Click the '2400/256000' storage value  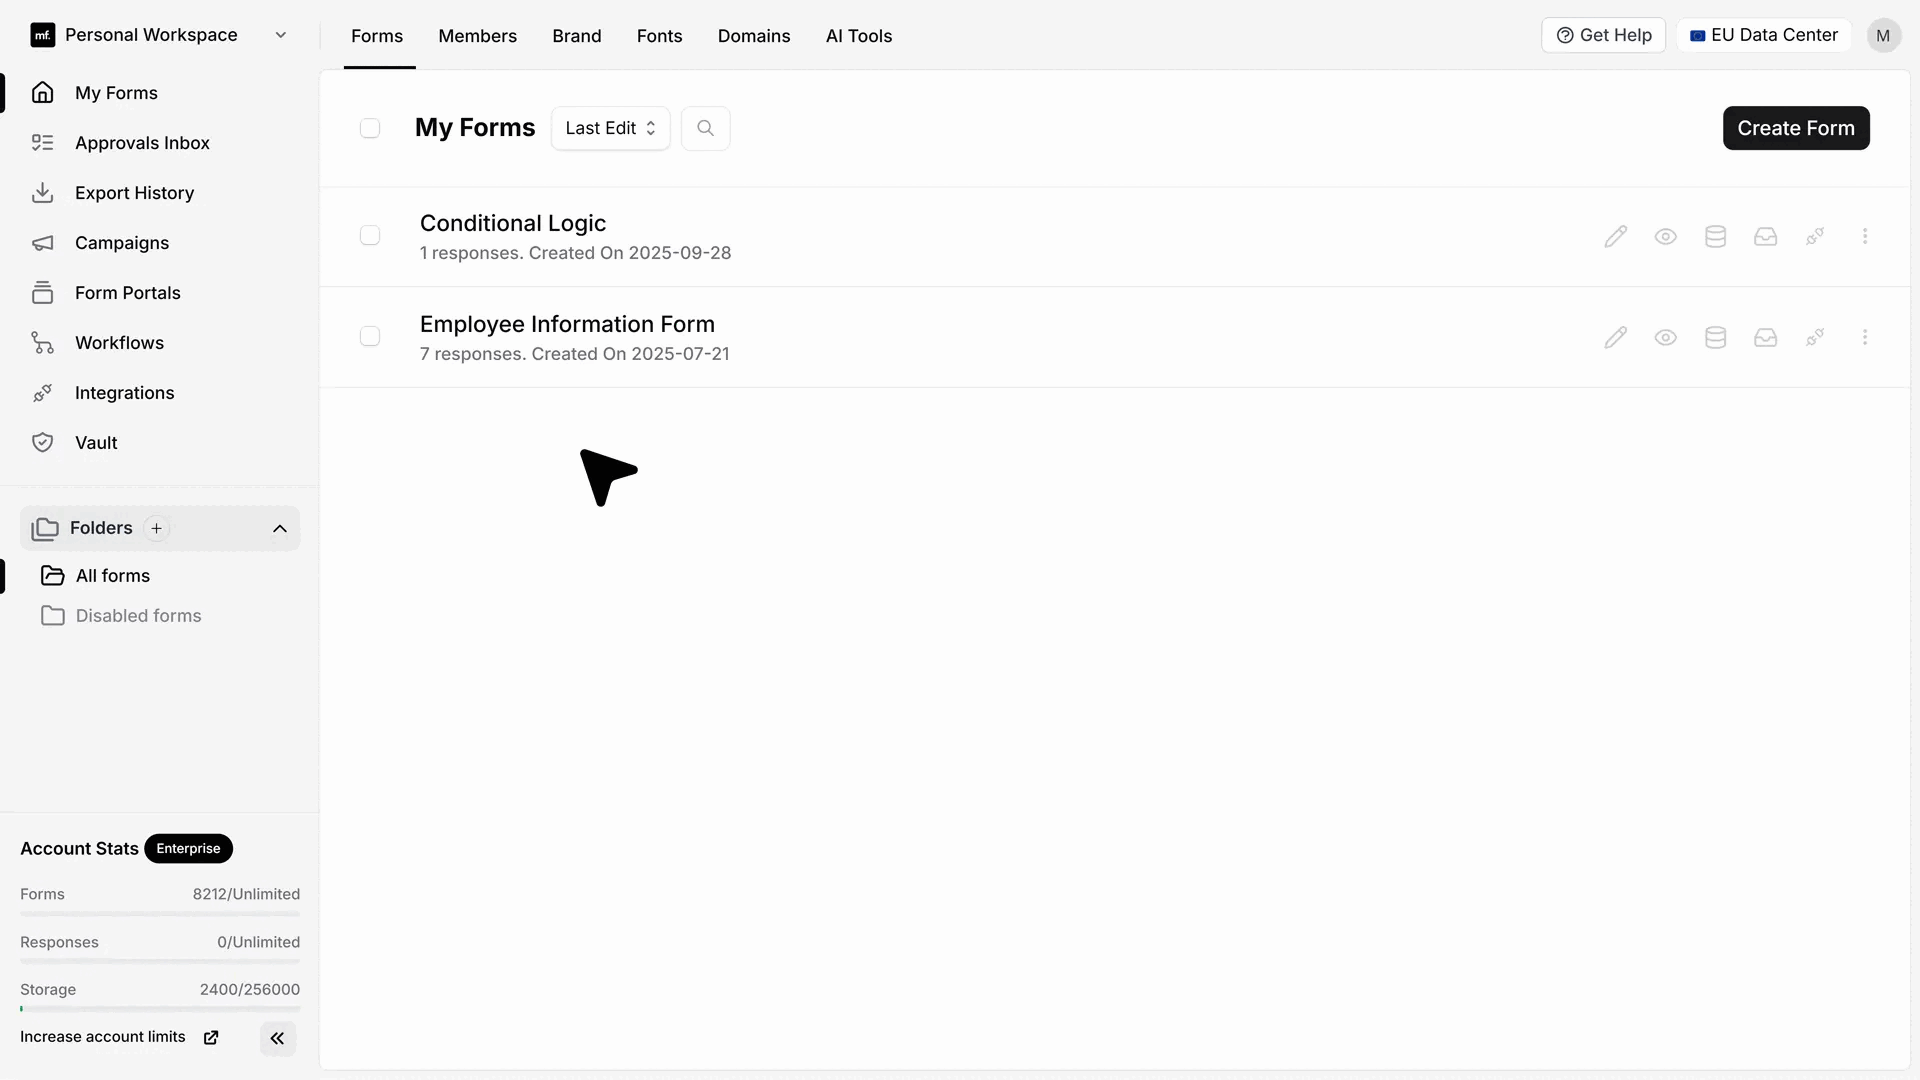point(250,989)
